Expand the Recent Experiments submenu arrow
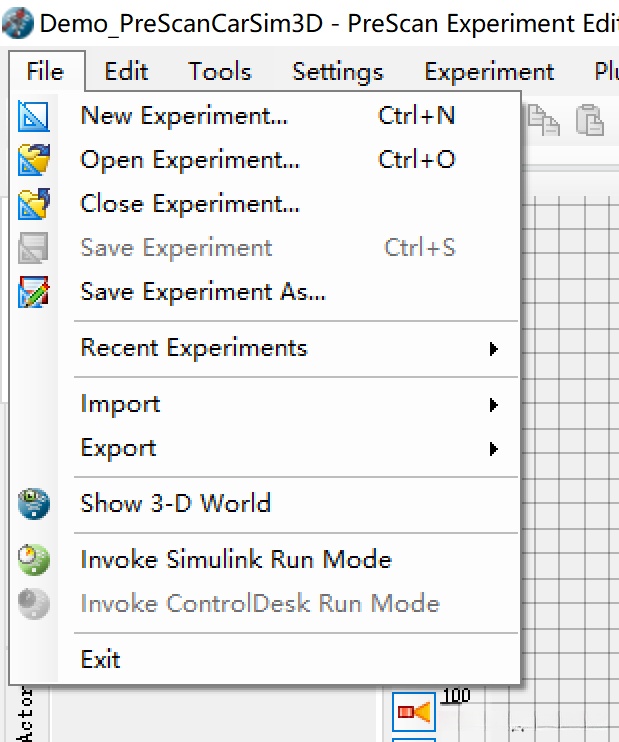 coord(493,349)
